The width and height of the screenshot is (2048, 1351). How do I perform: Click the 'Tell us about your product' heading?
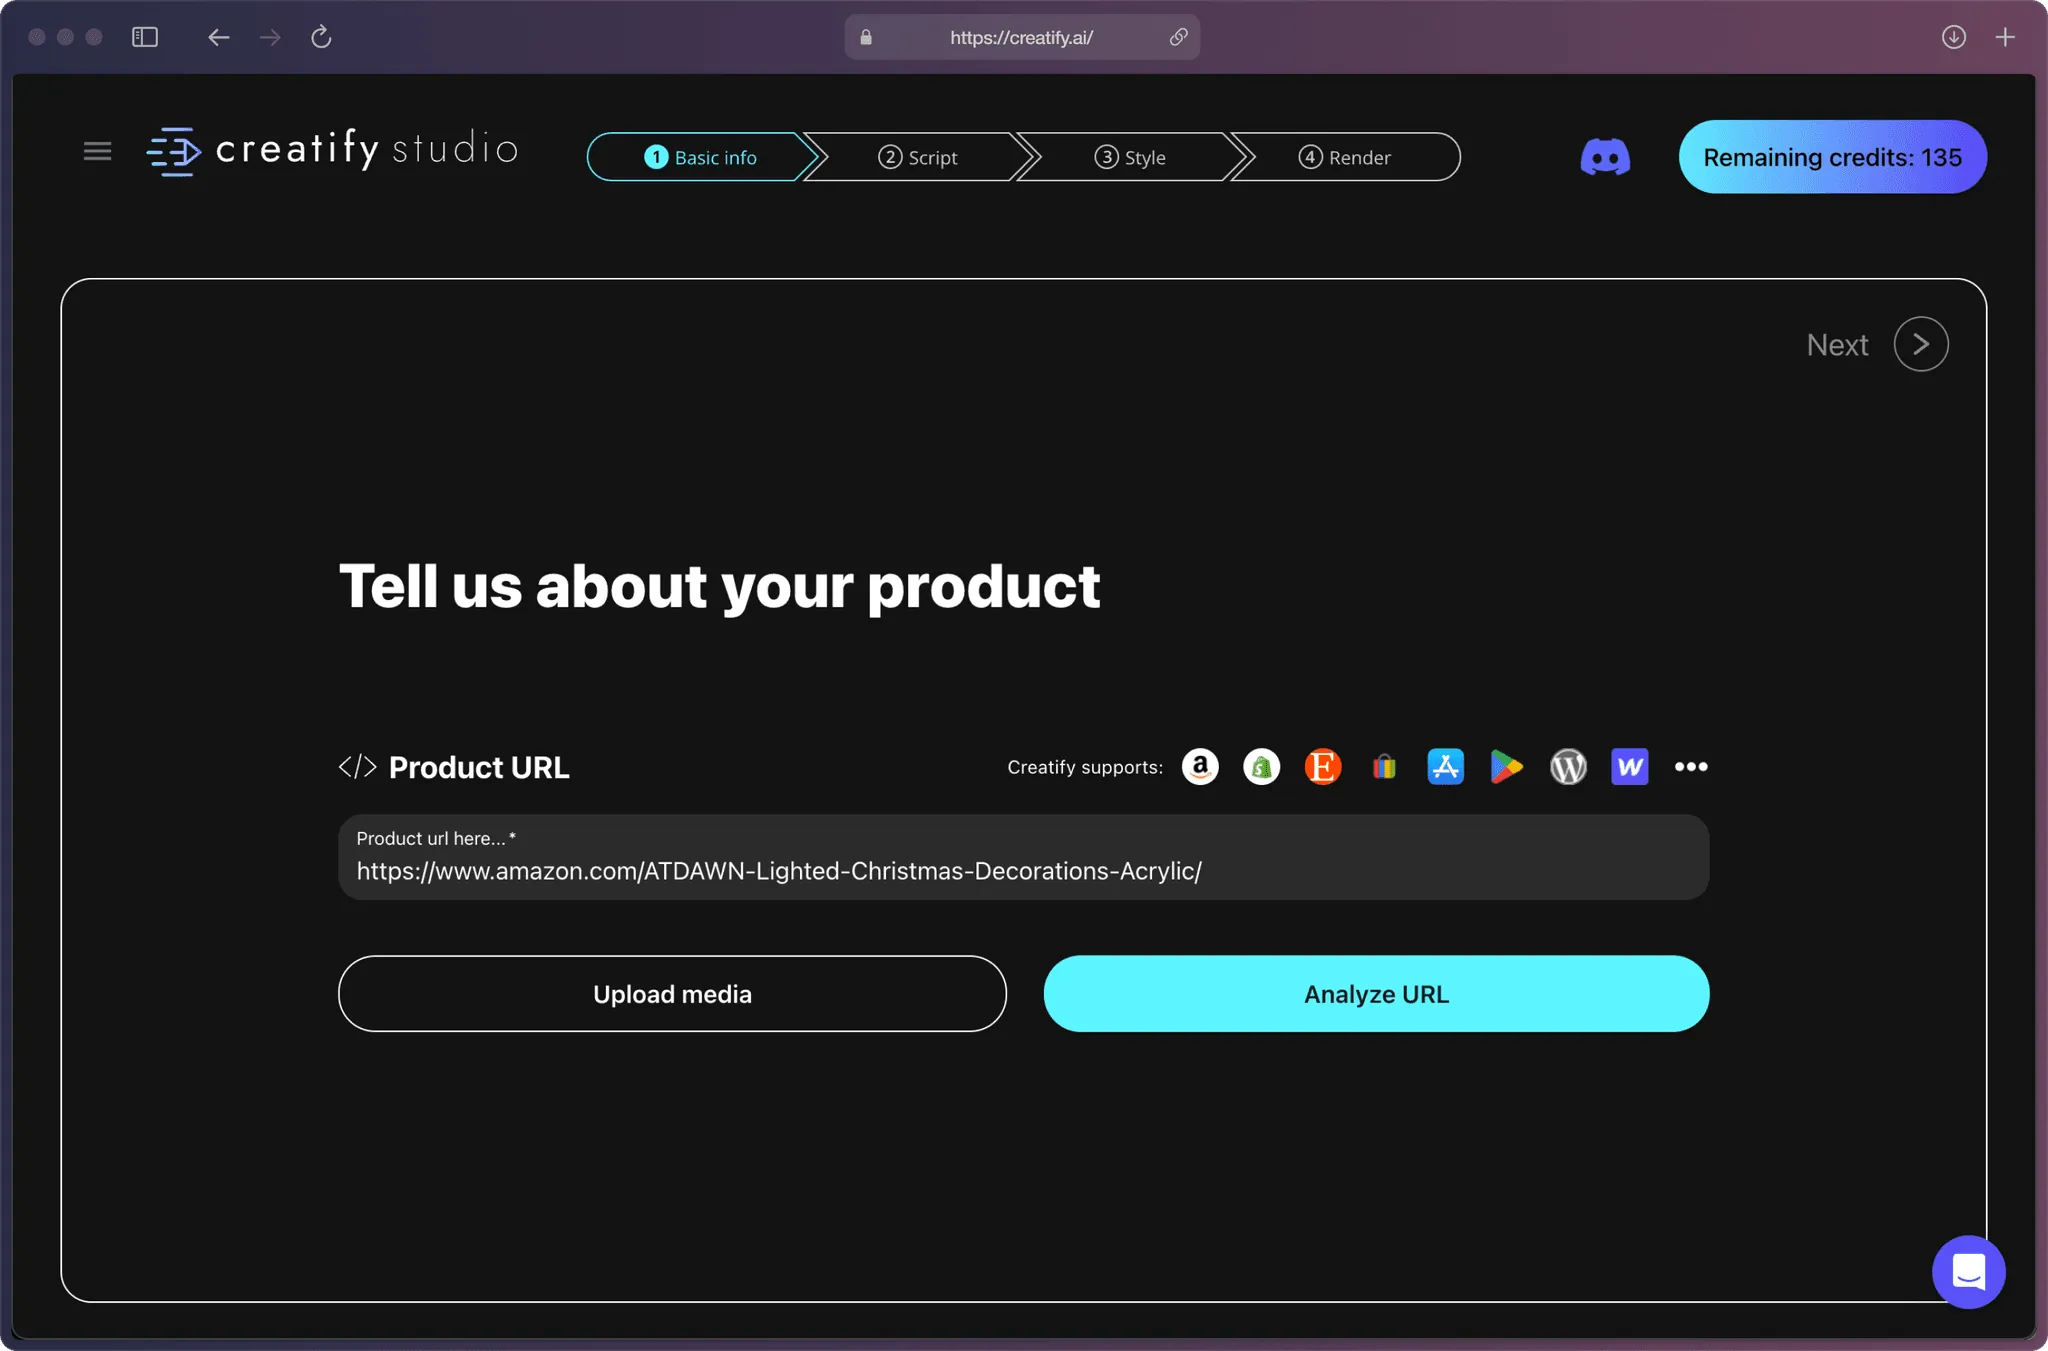point(720,586)
